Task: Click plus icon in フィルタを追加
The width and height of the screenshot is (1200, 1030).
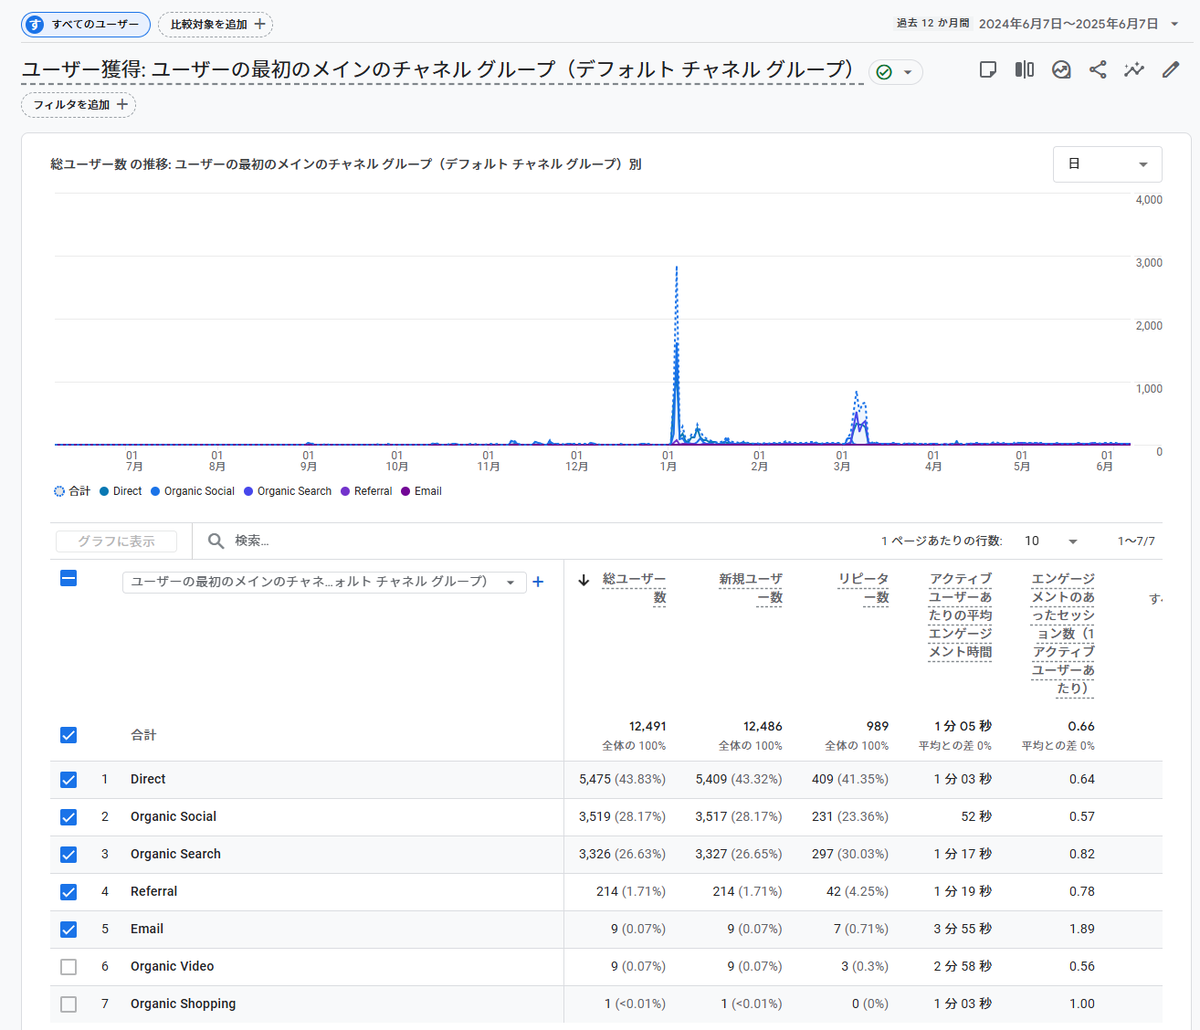Action: pos(122,105)
